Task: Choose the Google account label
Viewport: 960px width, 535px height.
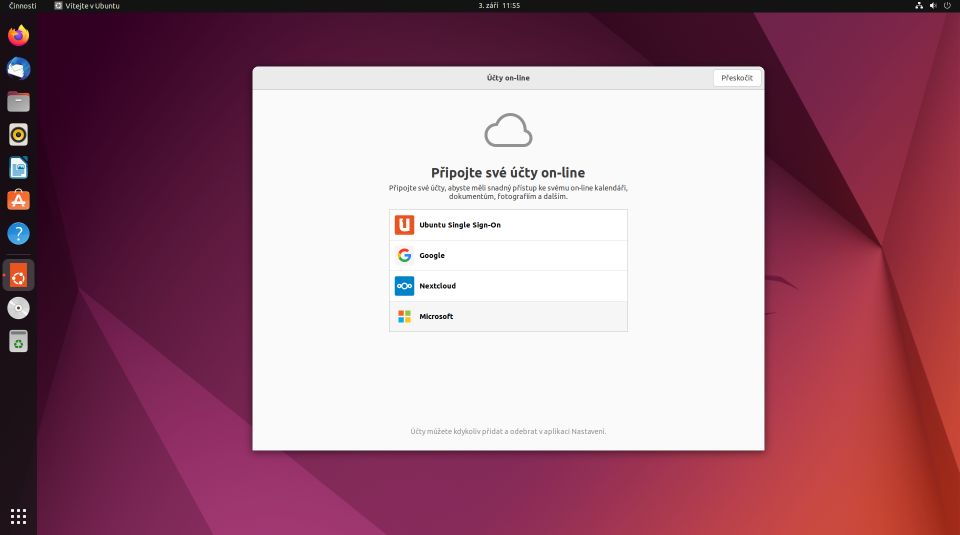Action: click(432, 256)
